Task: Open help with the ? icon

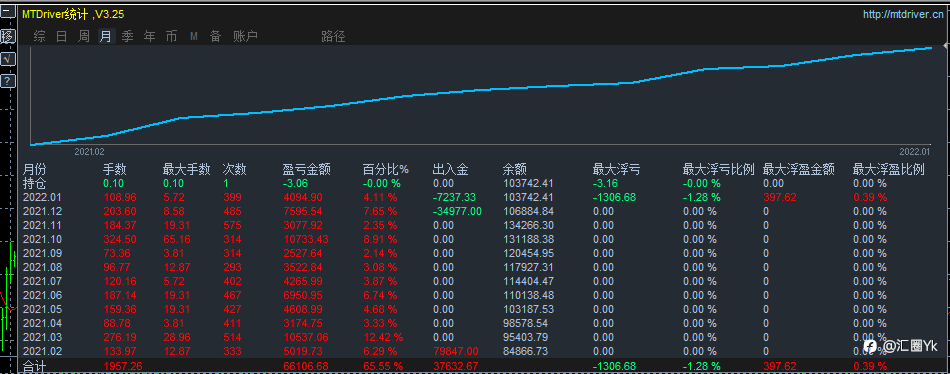Action: [7, 81]
